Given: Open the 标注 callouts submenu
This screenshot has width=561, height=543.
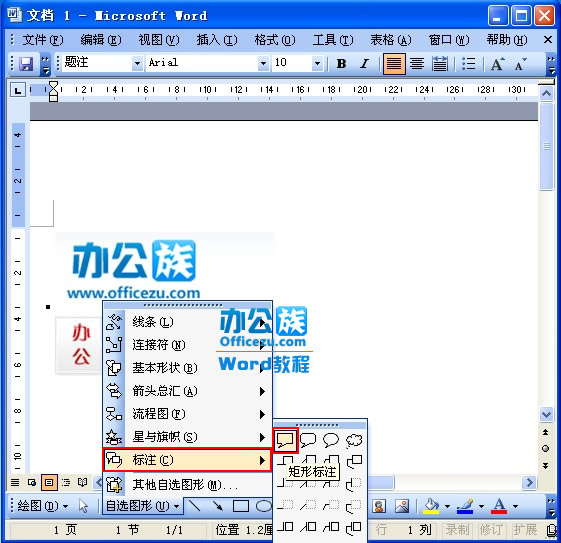Looking at the screenshot, I should click(187, 460).
